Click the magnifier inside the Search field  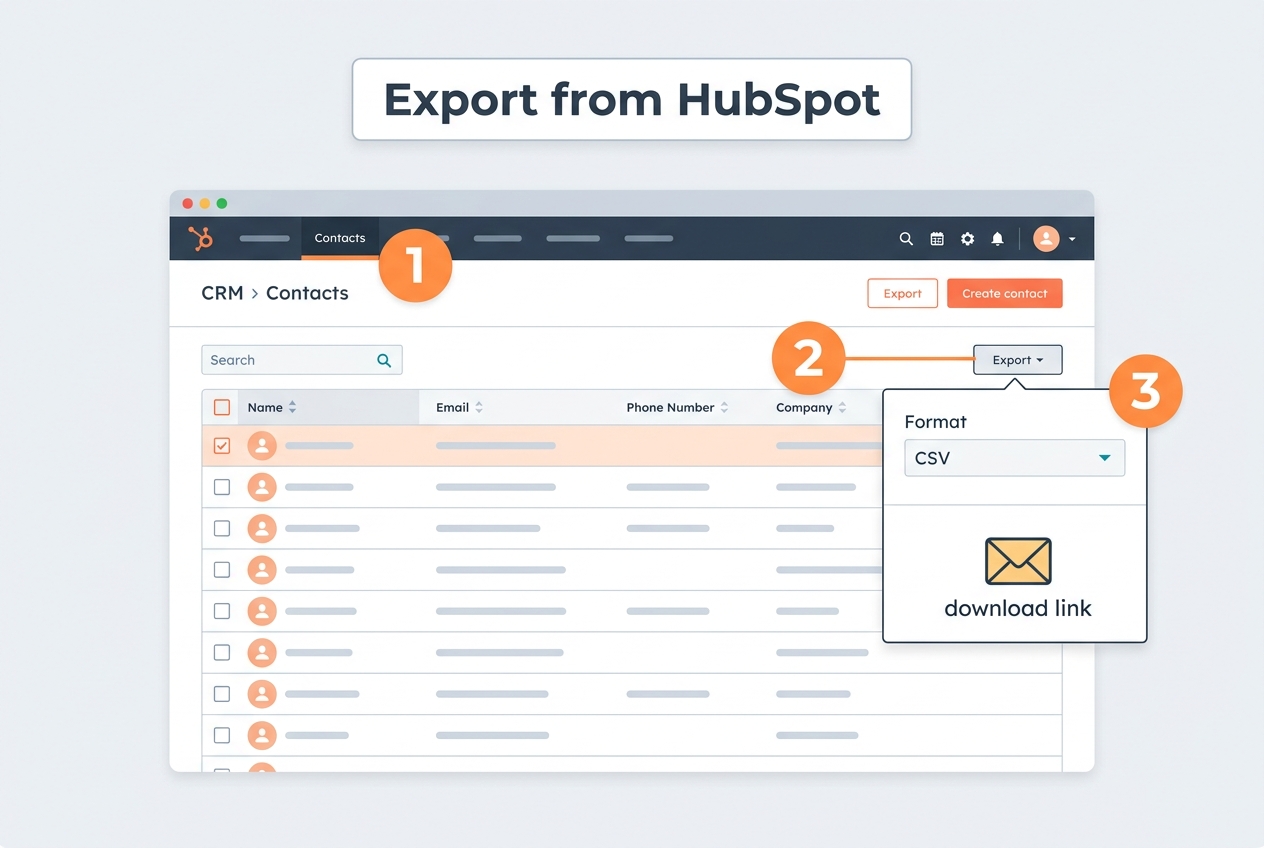[x=384, y=360]
